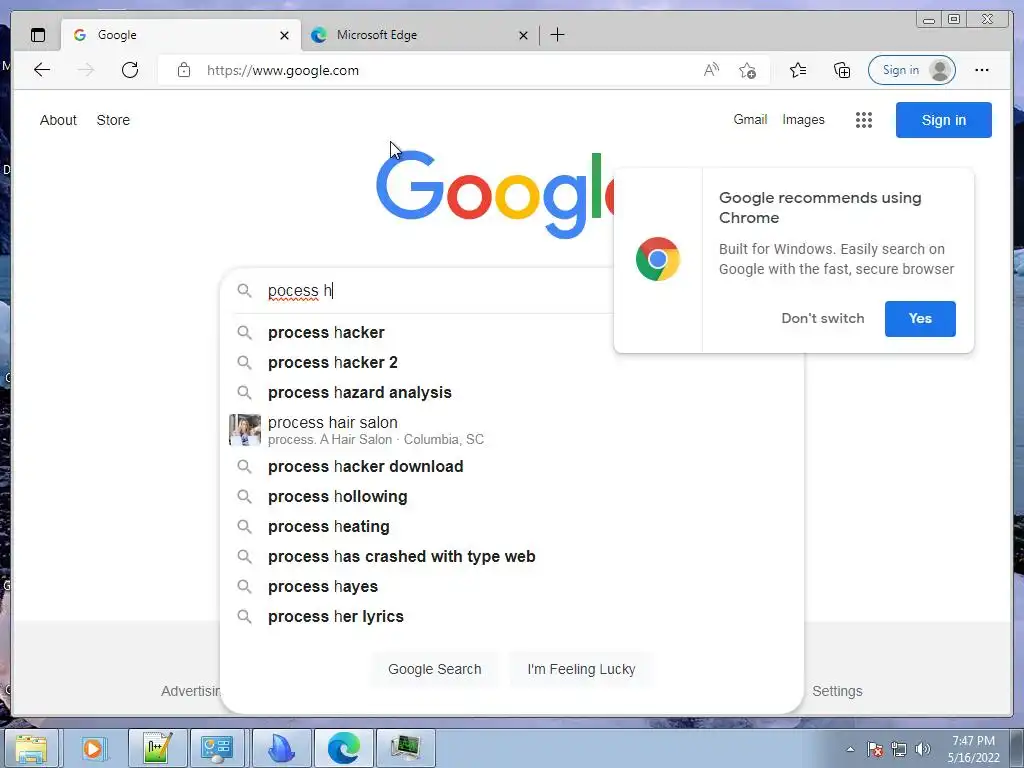1024x768 pixels.
Task: Open the Favorites list icon
Action: (798, 70)
